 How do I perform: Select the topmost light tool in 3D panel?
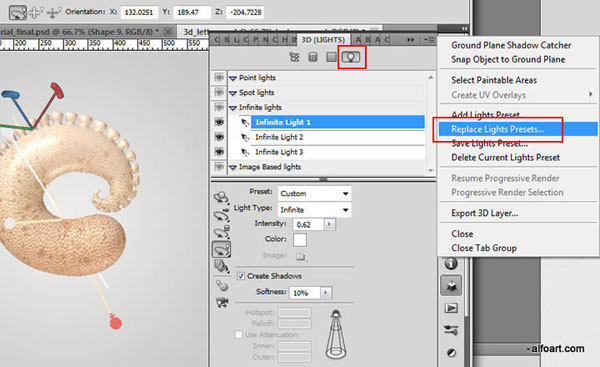[221, 197]
